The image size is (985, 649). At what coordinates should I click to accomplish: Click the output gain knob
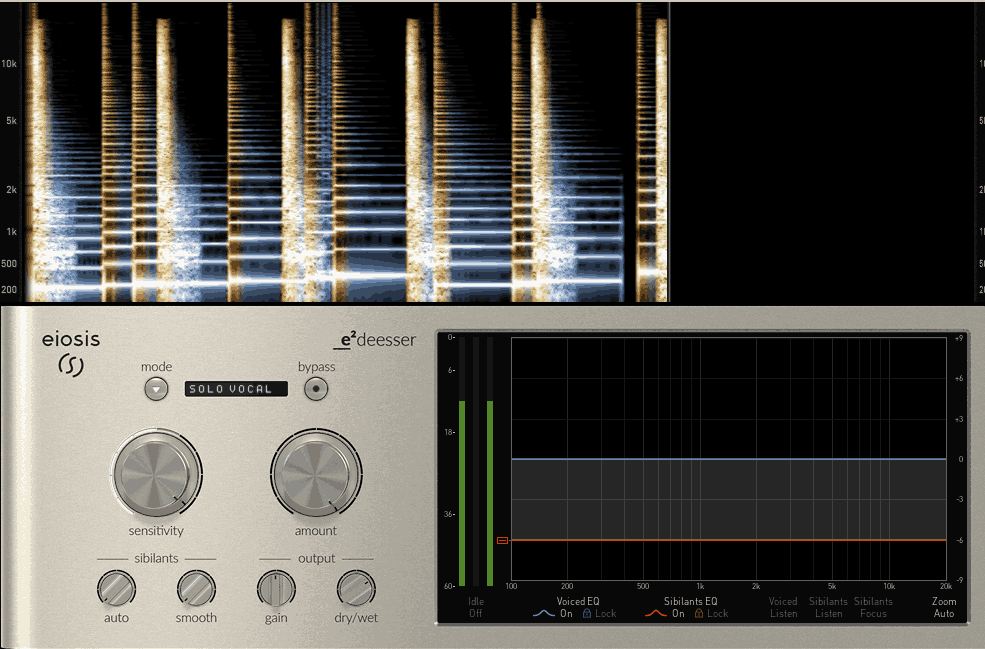[276, 589]
